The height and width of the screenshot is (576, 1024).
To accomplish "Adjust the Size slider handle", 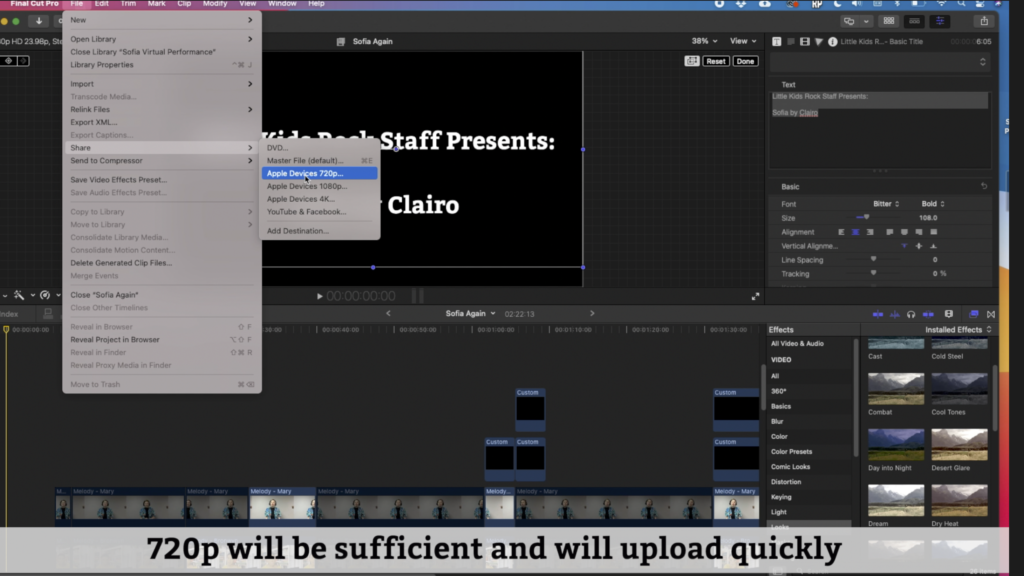I will [x=867, y=217].
